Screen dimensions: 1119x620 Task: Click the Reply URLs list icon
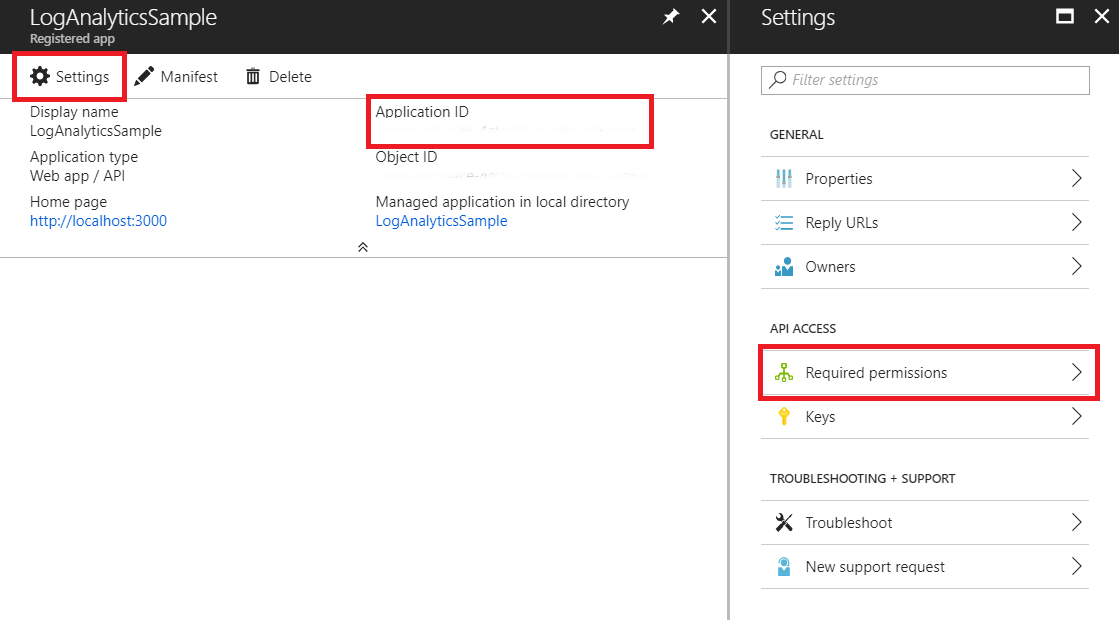click(784, 223)
